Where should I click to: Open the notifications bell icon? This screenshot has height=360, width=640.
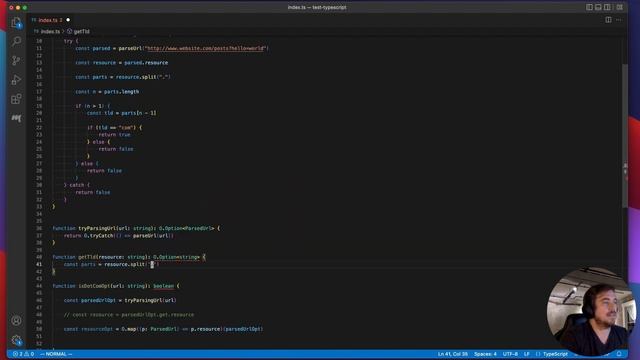click(x=619, y=354)
